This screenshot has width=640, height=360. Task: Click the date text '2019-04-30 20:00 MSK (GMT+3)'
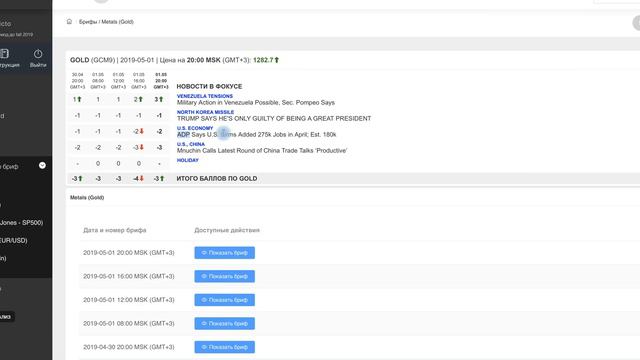129,347
